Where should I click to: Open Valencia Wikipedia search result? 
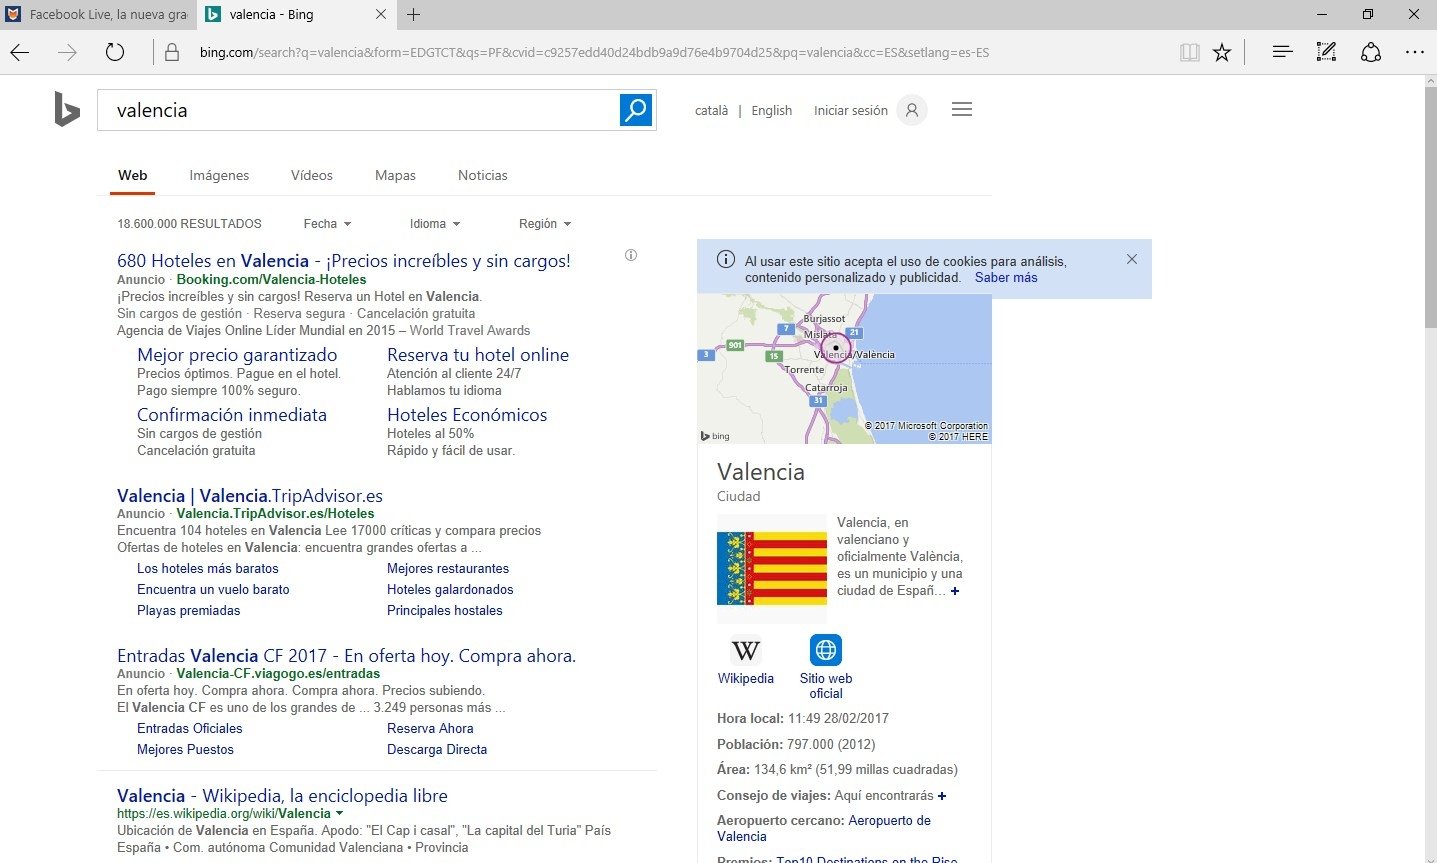tap(282, 796)
